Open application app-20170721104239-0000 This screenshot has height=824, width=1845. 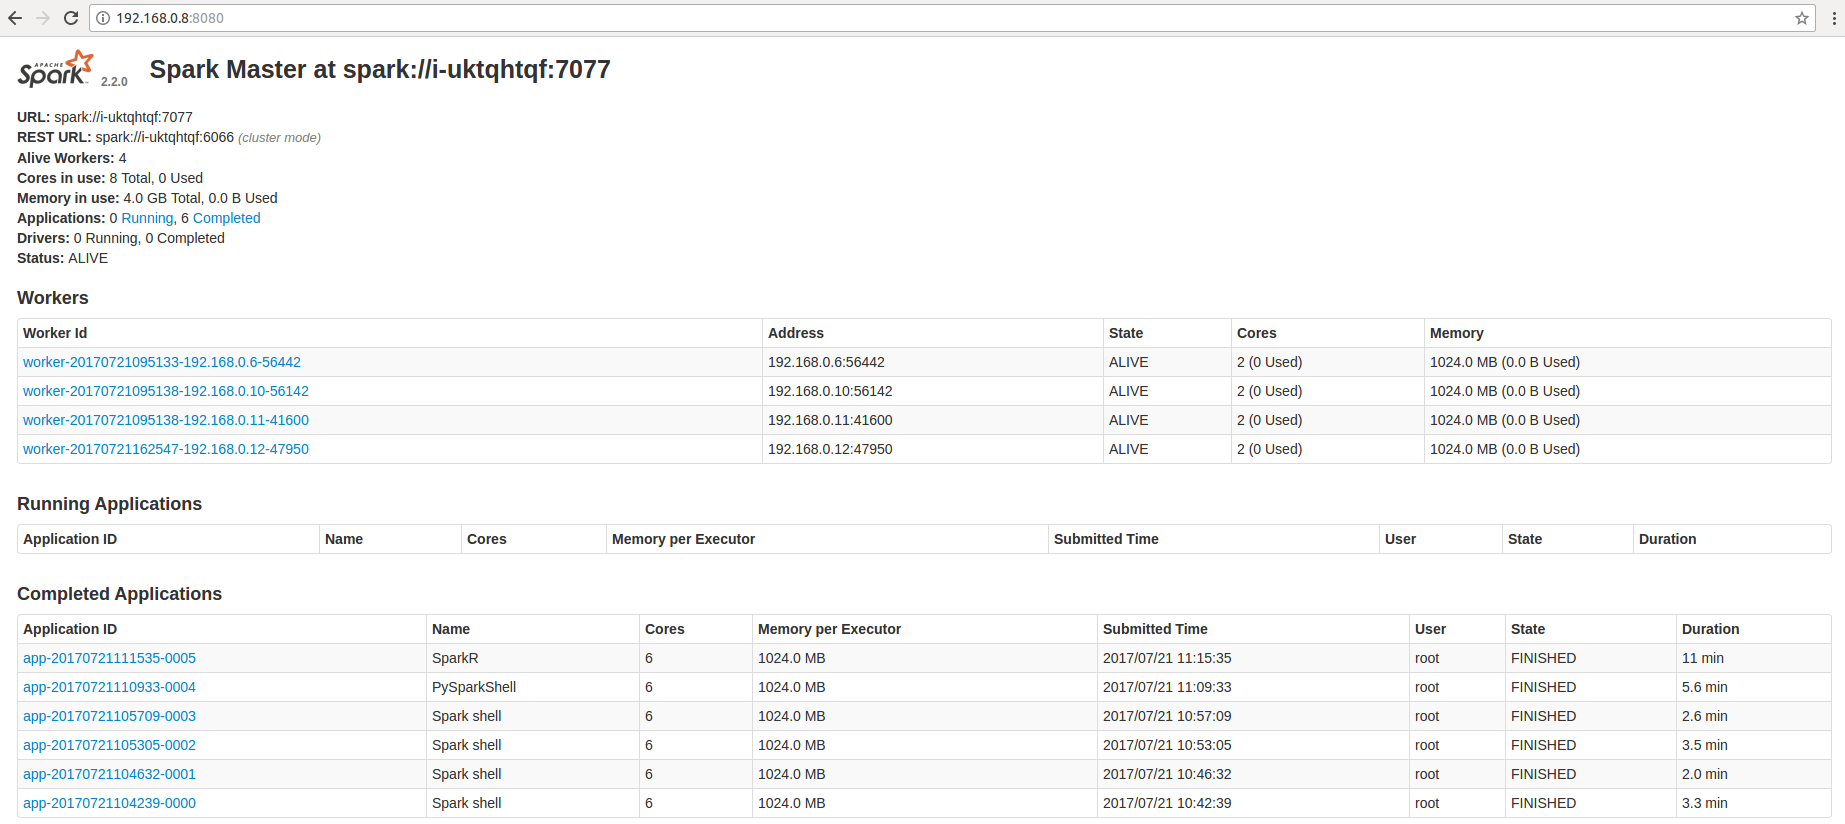point(109,803)
